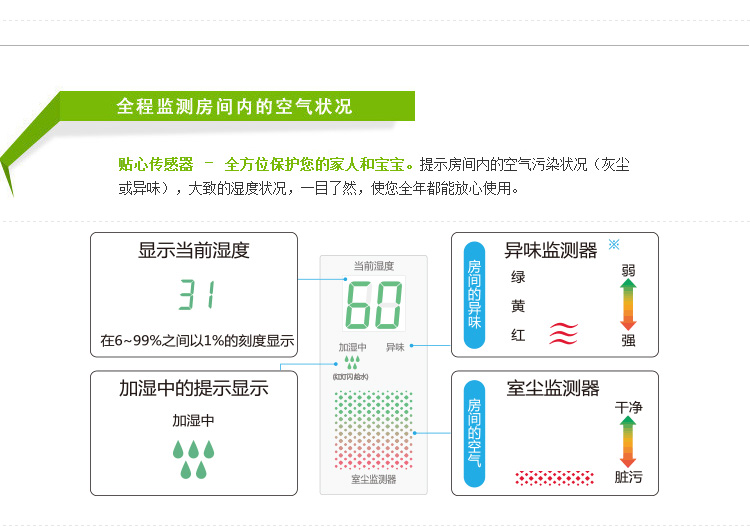Viewport: 750px width, 527px height.
Task: Click the 31 humidity reading example
Action: (196, 295)
